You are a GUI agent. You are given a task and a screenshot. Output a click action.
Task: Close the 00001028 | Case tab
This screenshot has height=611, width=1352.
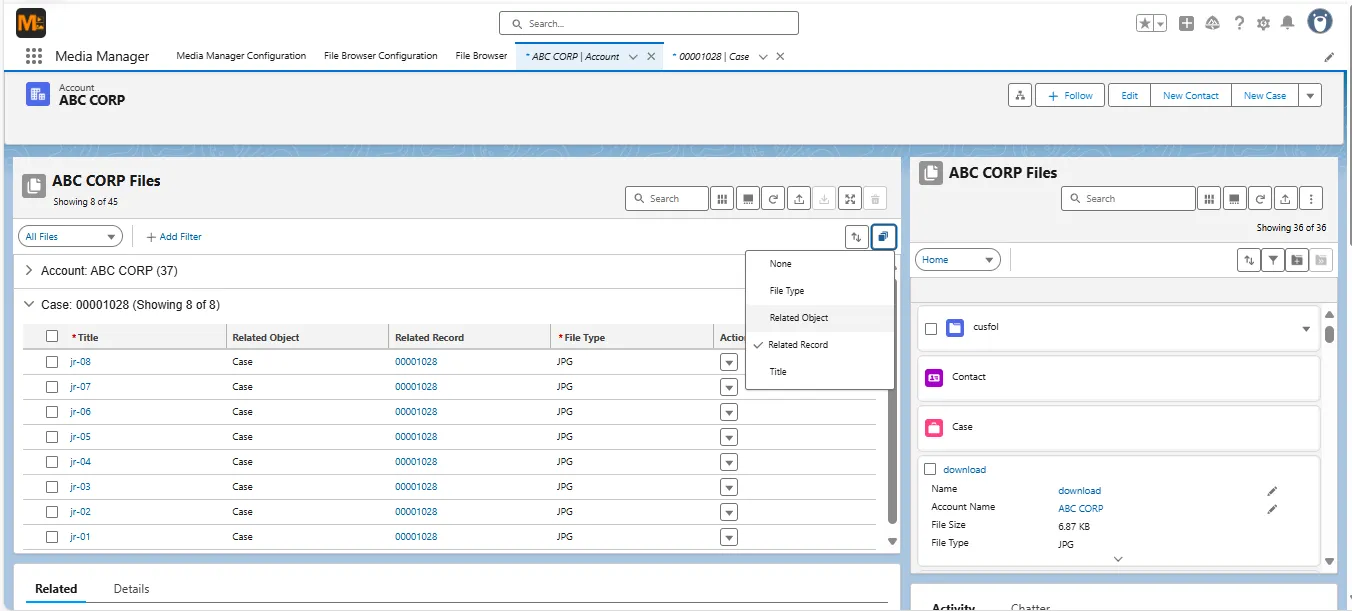tap(780, 57)
